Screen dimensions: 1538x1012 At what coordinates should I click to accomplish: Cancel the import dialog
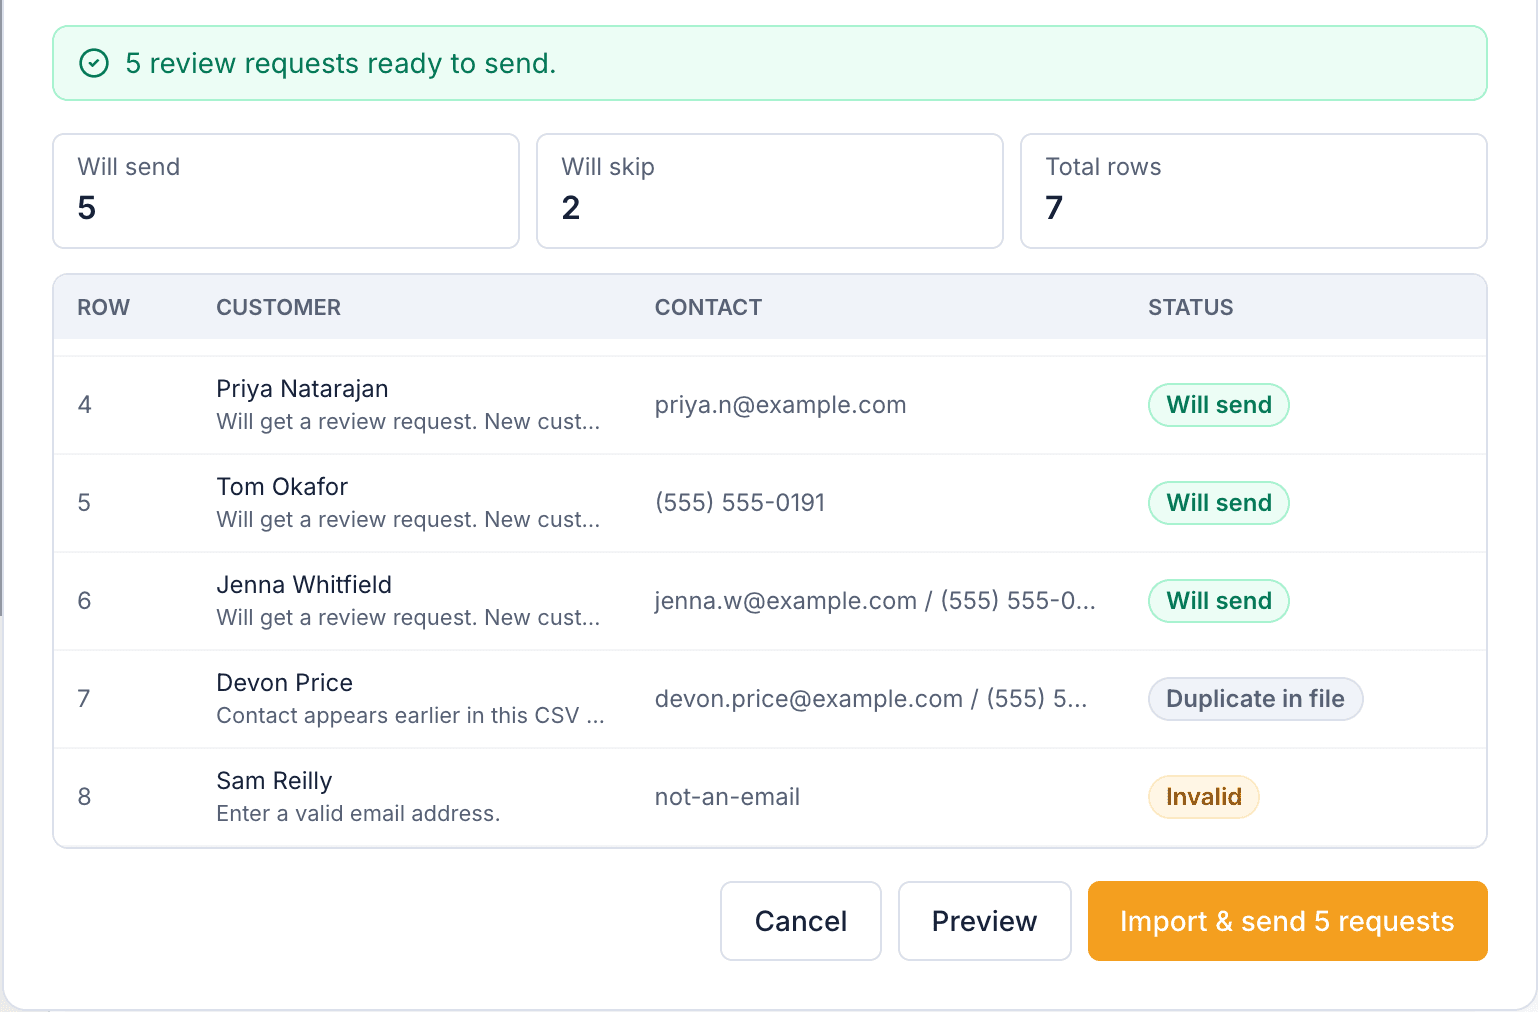click(800, 921)
